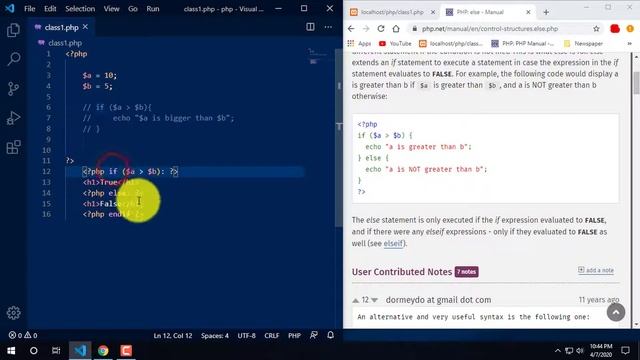Open the localhost/php/class bookmark
Image resolution: width=640 pixels, height=360 pixels.
tap(451, 43)
